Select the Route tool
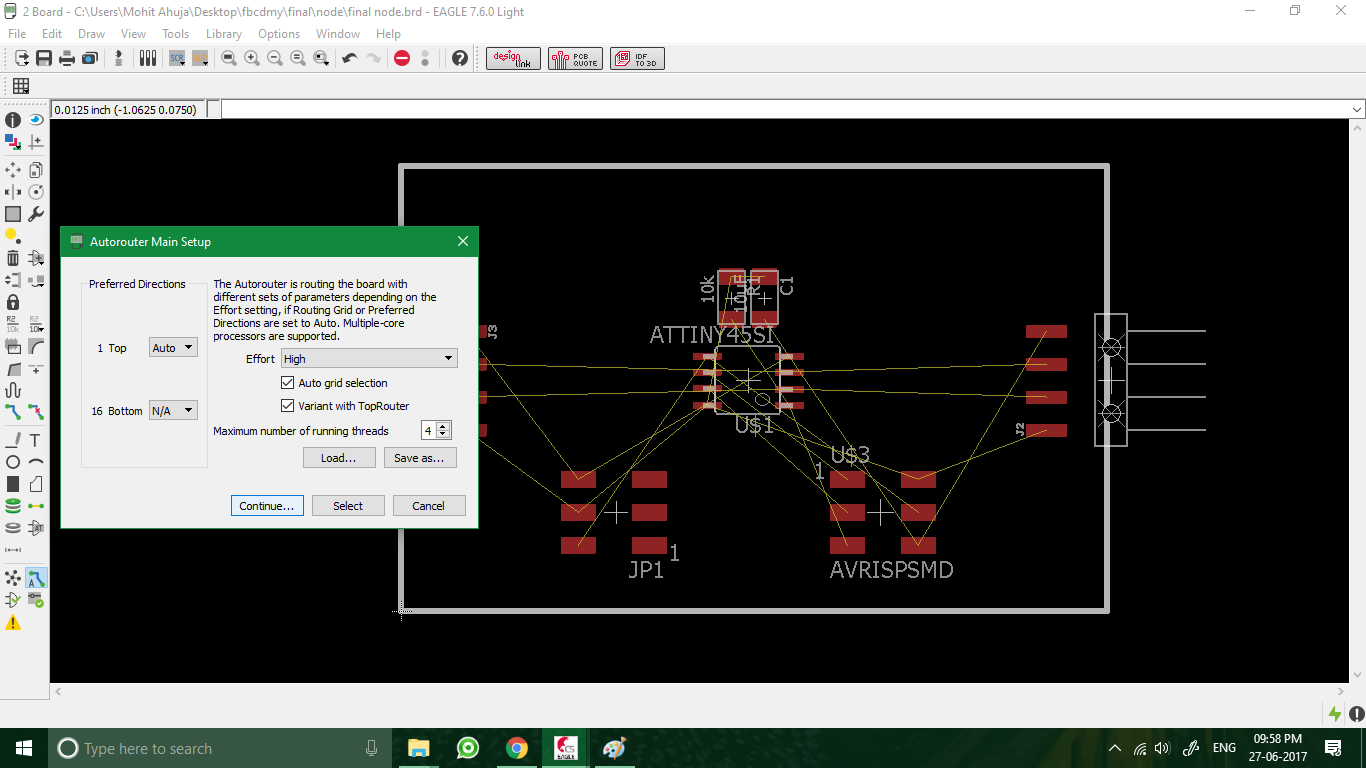The height and width of the screenshot is (768, 1366). point(13,411)
